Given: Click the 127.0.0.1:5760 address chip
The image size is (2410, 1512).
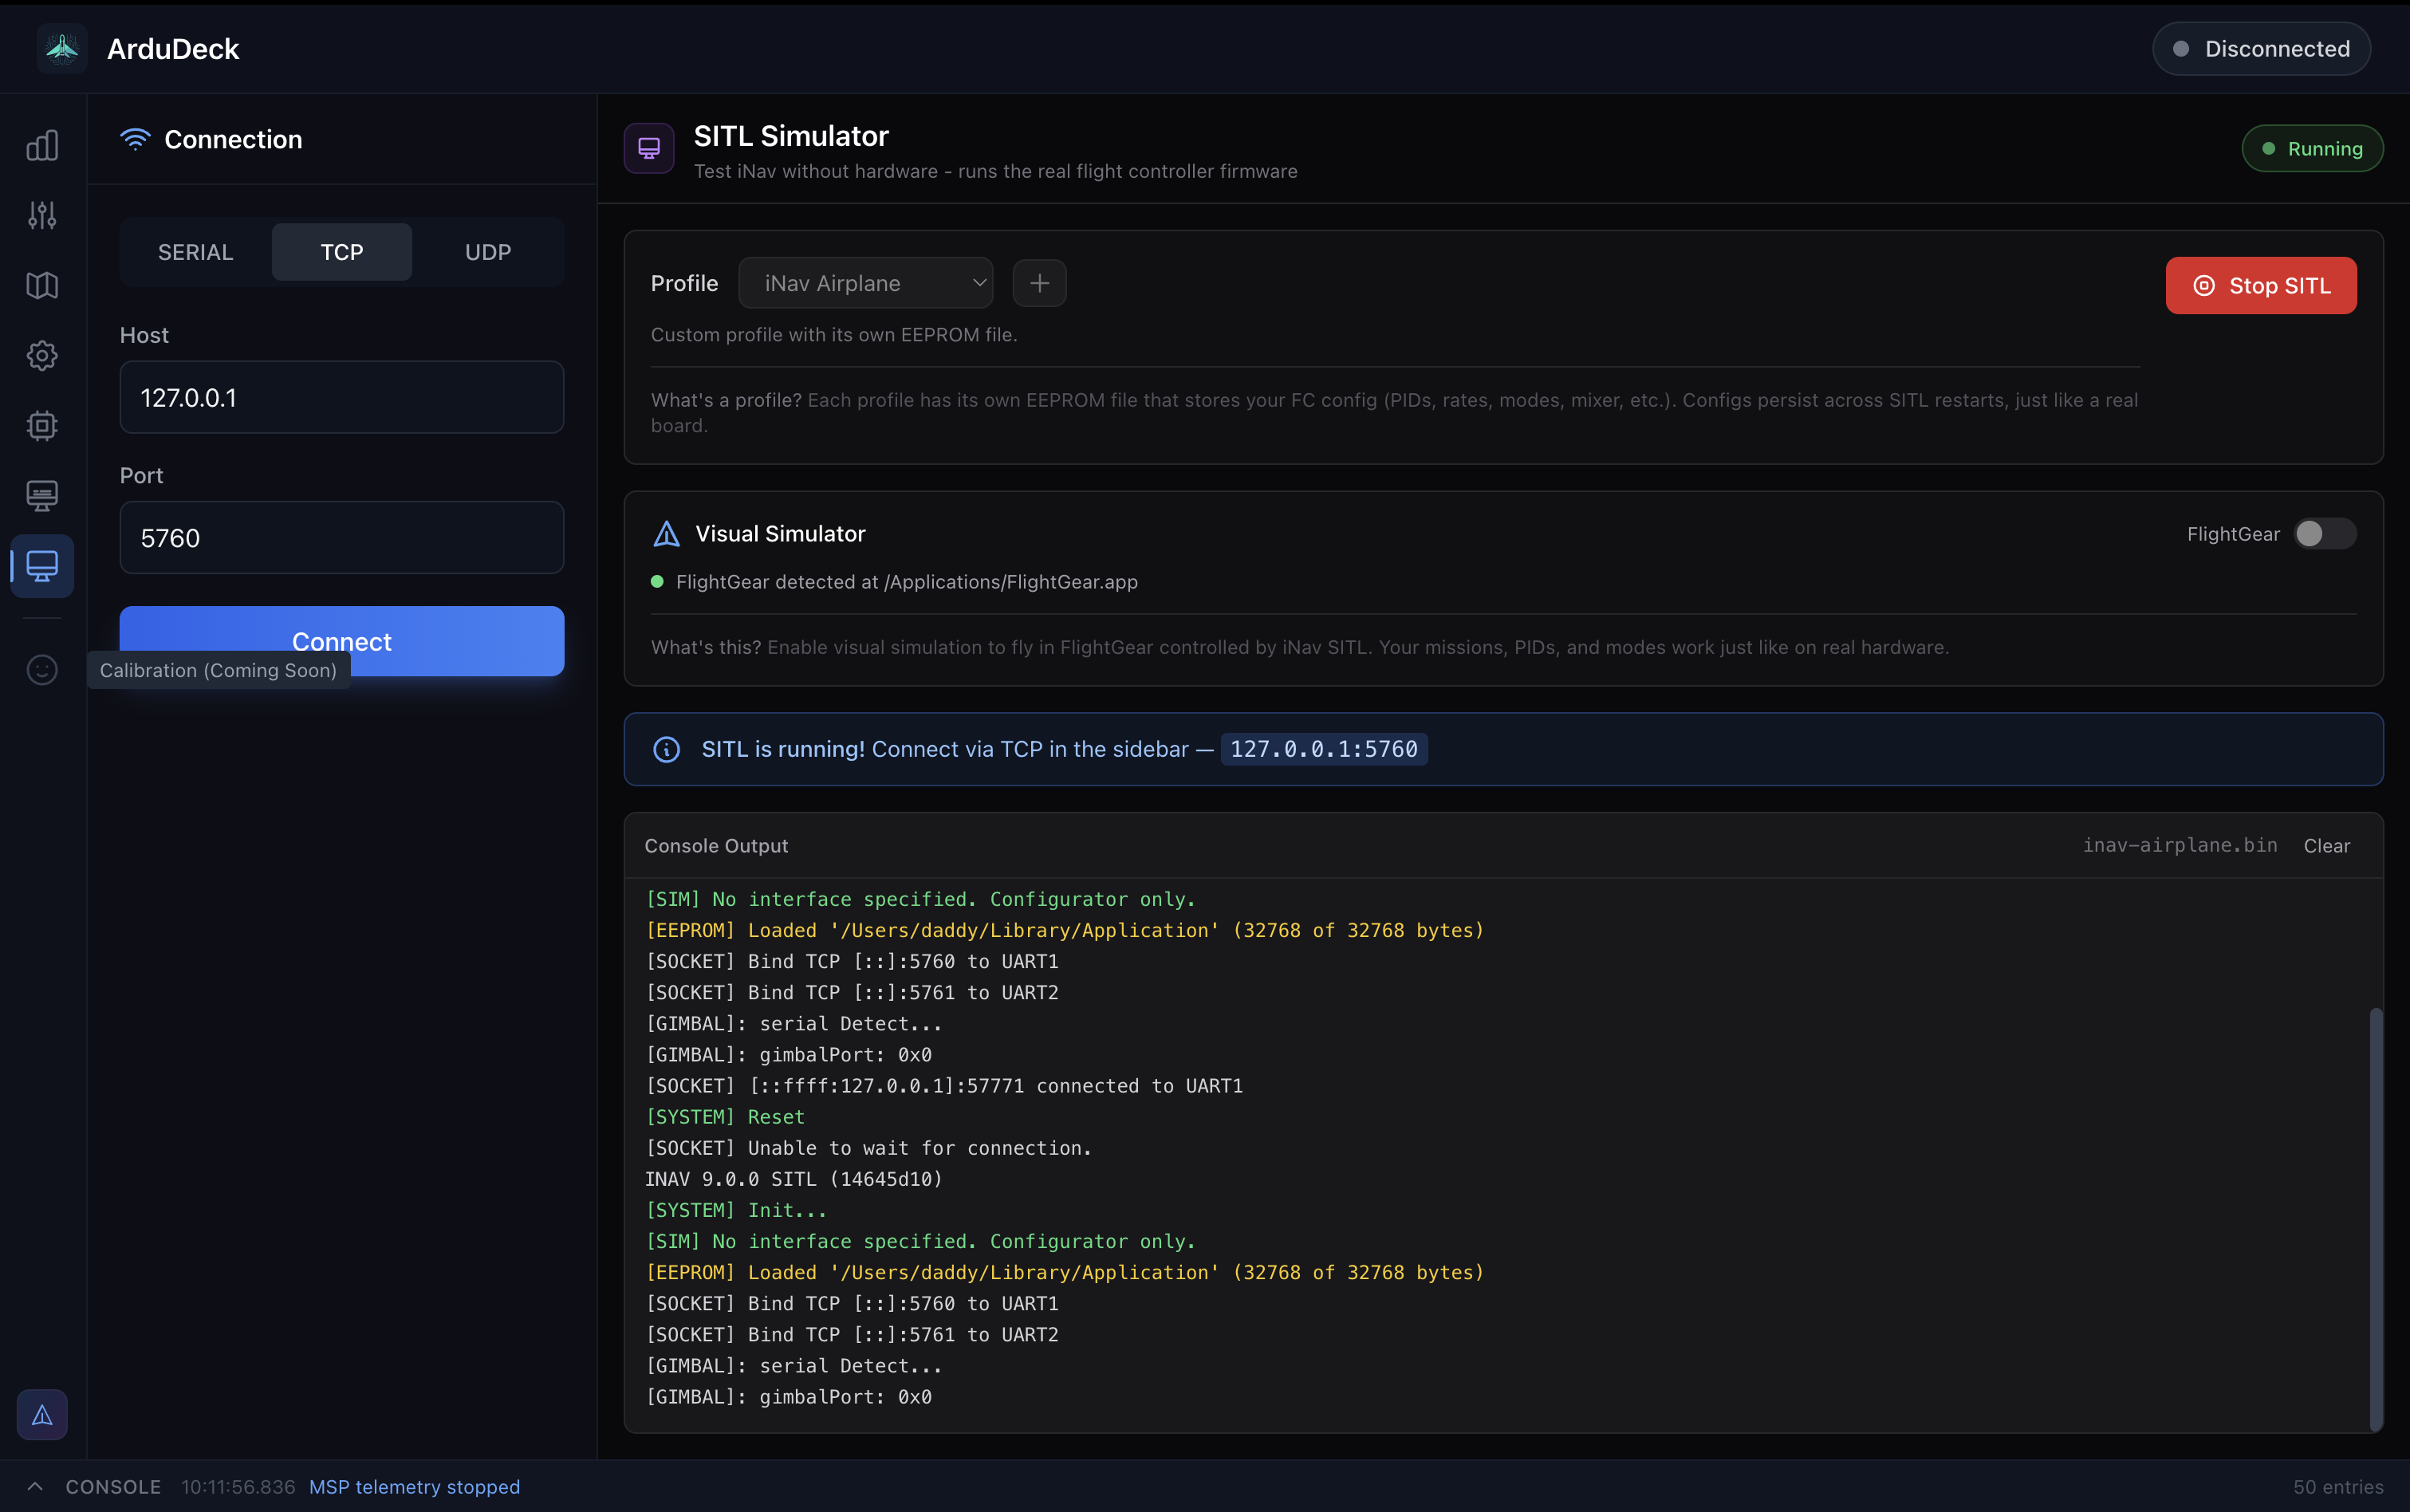Looking at the screenshot, I should (1324, 749).
